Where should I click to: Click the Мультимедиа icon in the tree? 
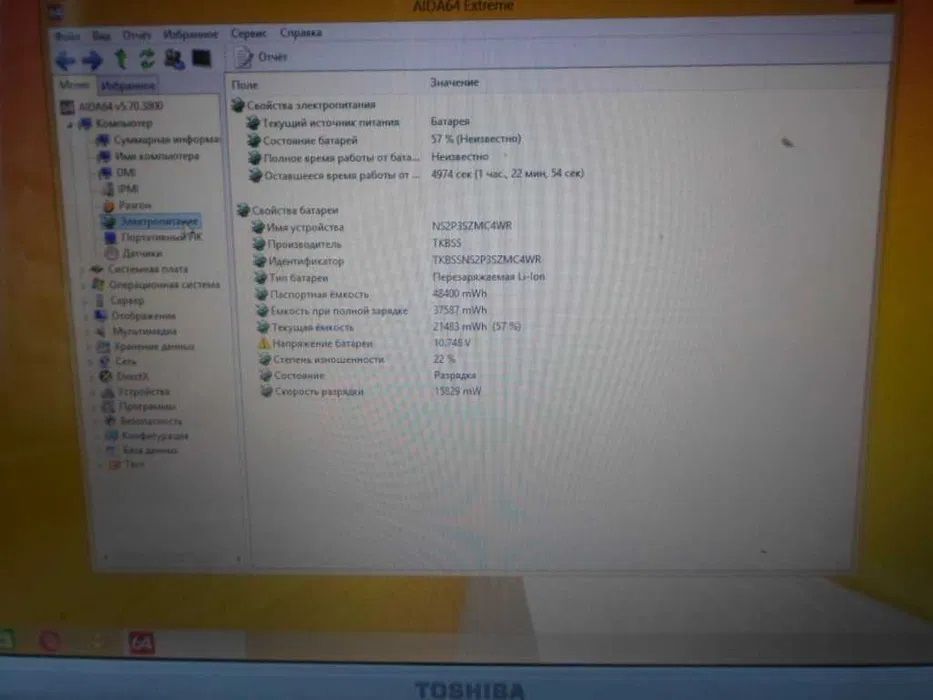pyautogui.click(x=102, y=331)
